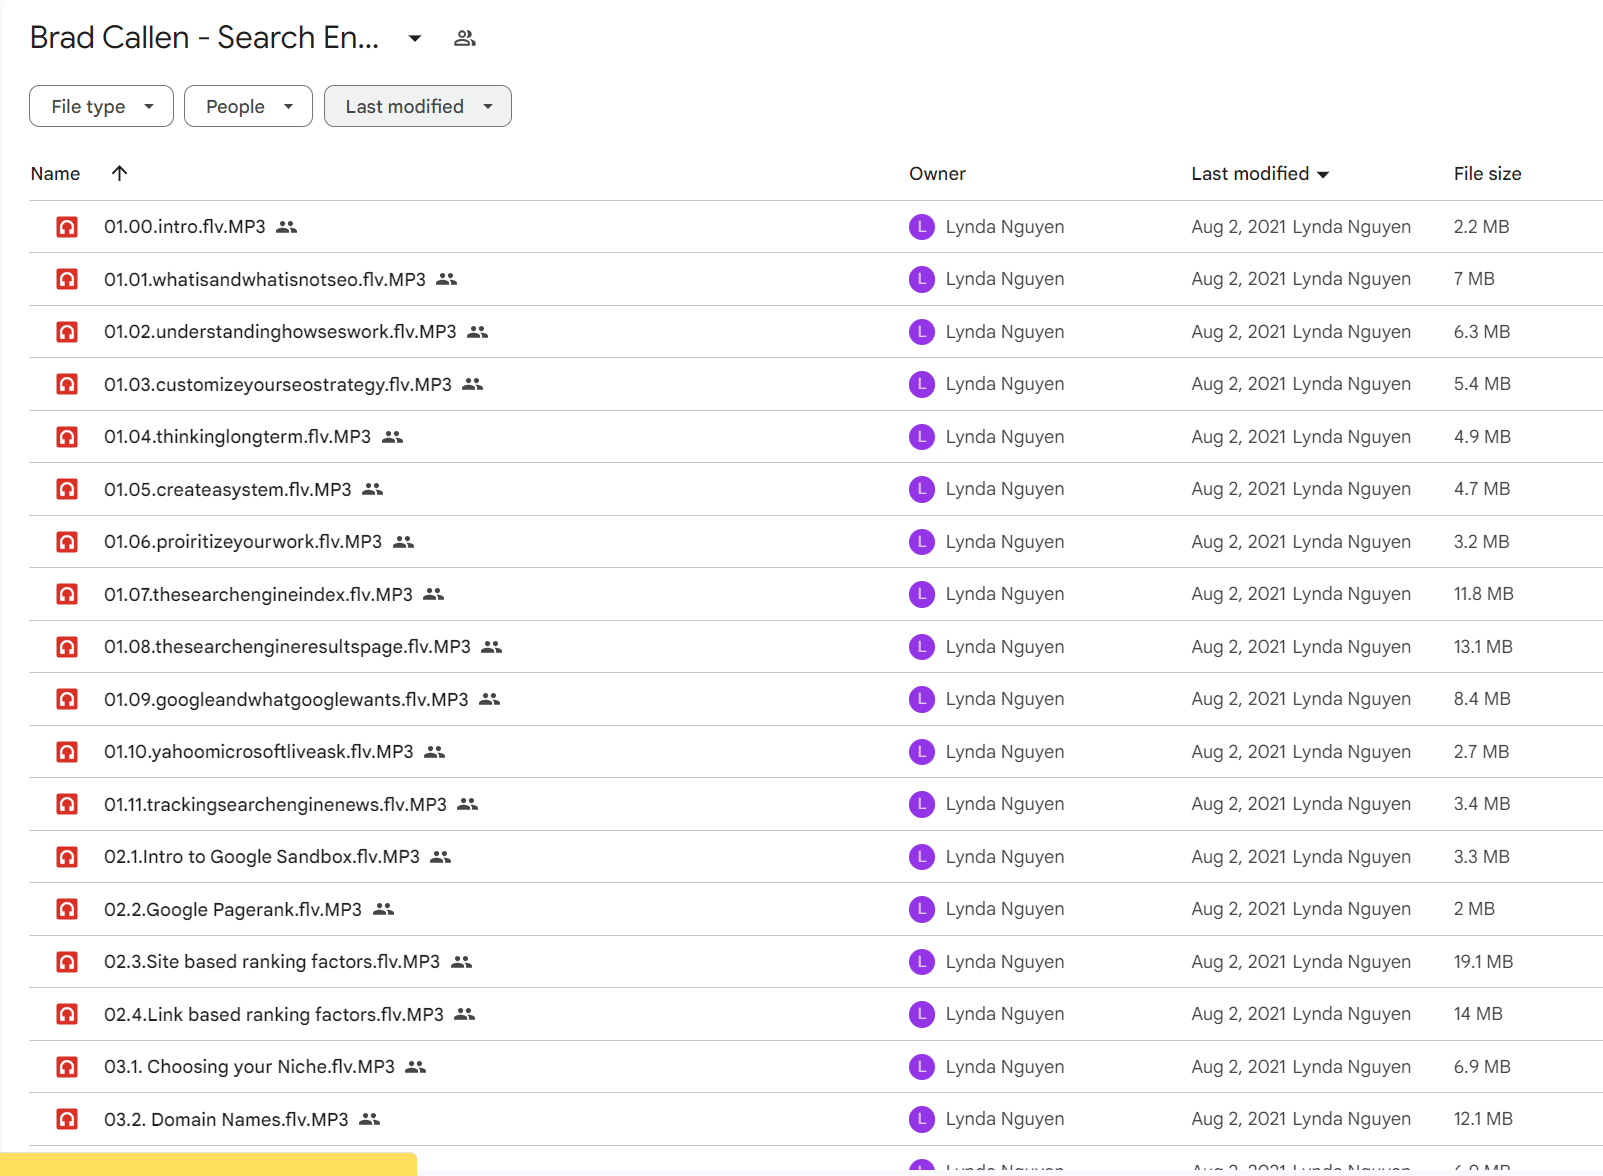
Task: Click audio icon of 01.01.whatisandwhatisnotseo.flv.MP3
Action: [67, 279]
